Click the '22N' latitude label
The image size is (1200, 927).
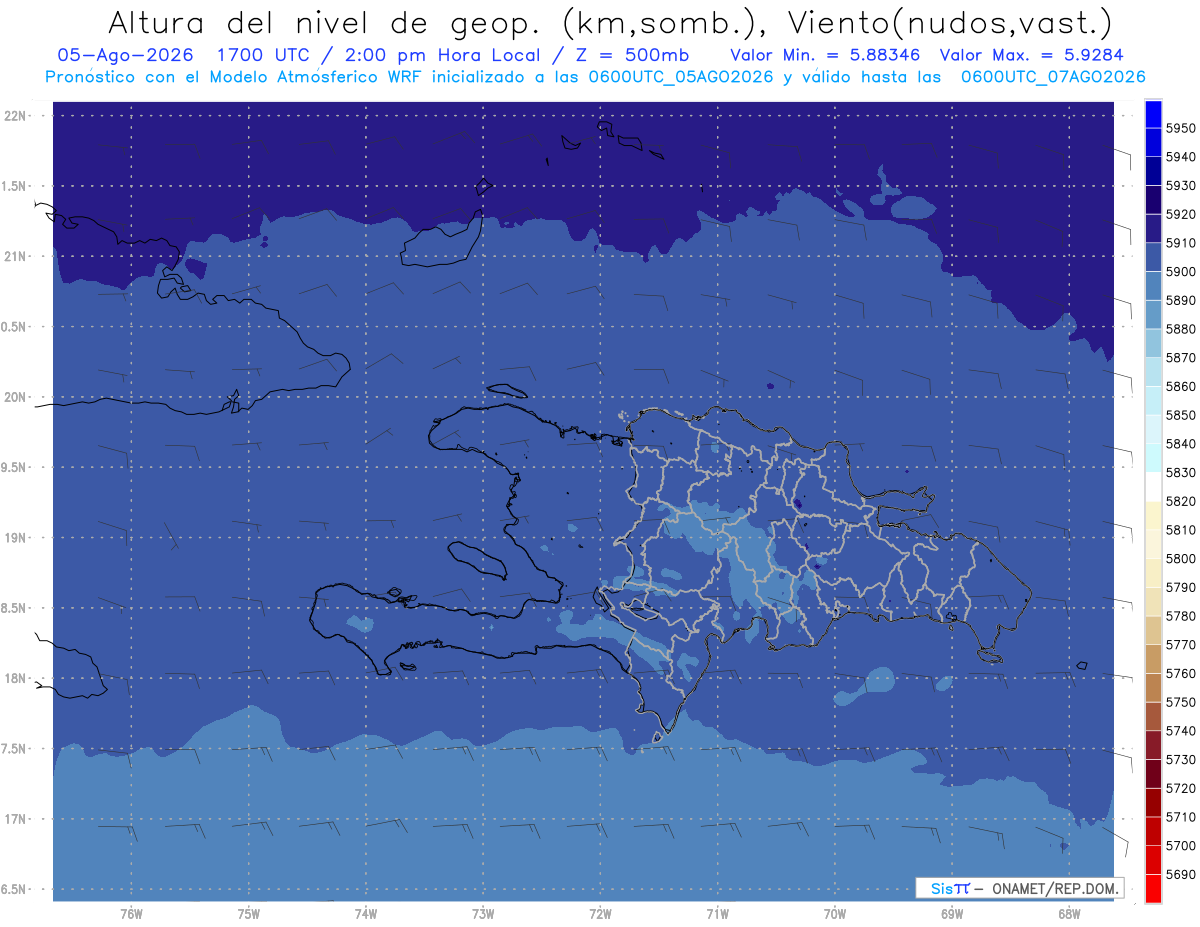pos(17,115)
